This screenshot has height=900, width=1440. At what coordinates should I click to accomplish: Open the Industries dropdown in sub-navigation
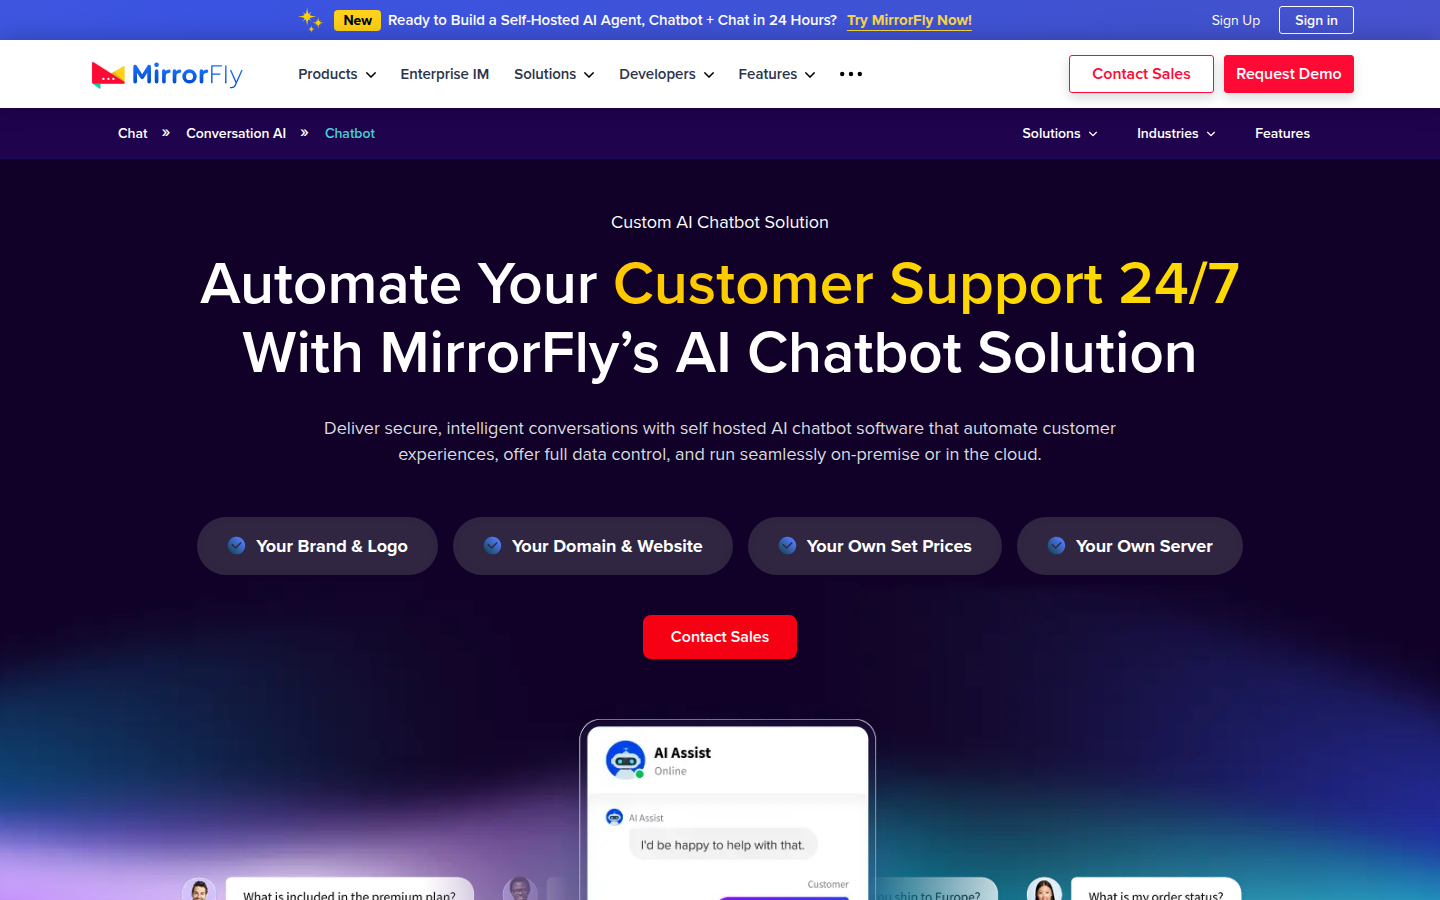tap(1176, 133)
